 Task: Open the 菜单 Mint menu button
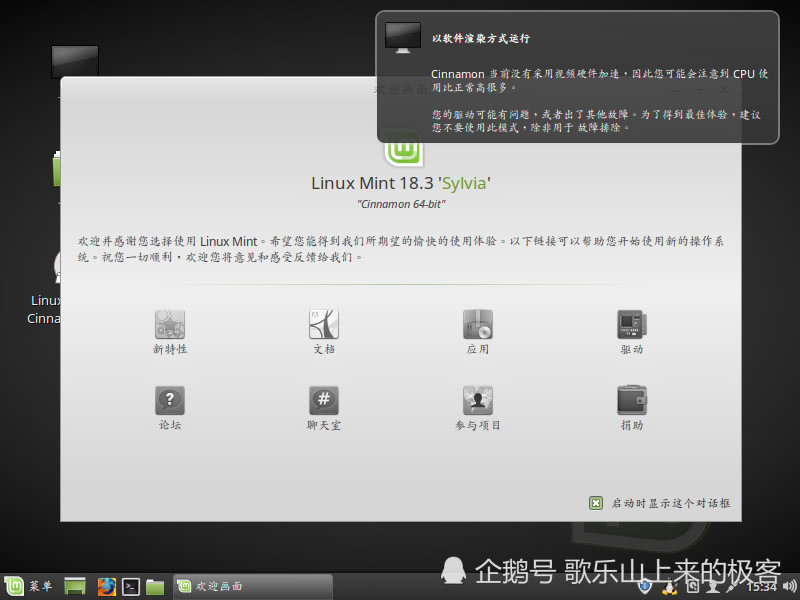point(29,586)
